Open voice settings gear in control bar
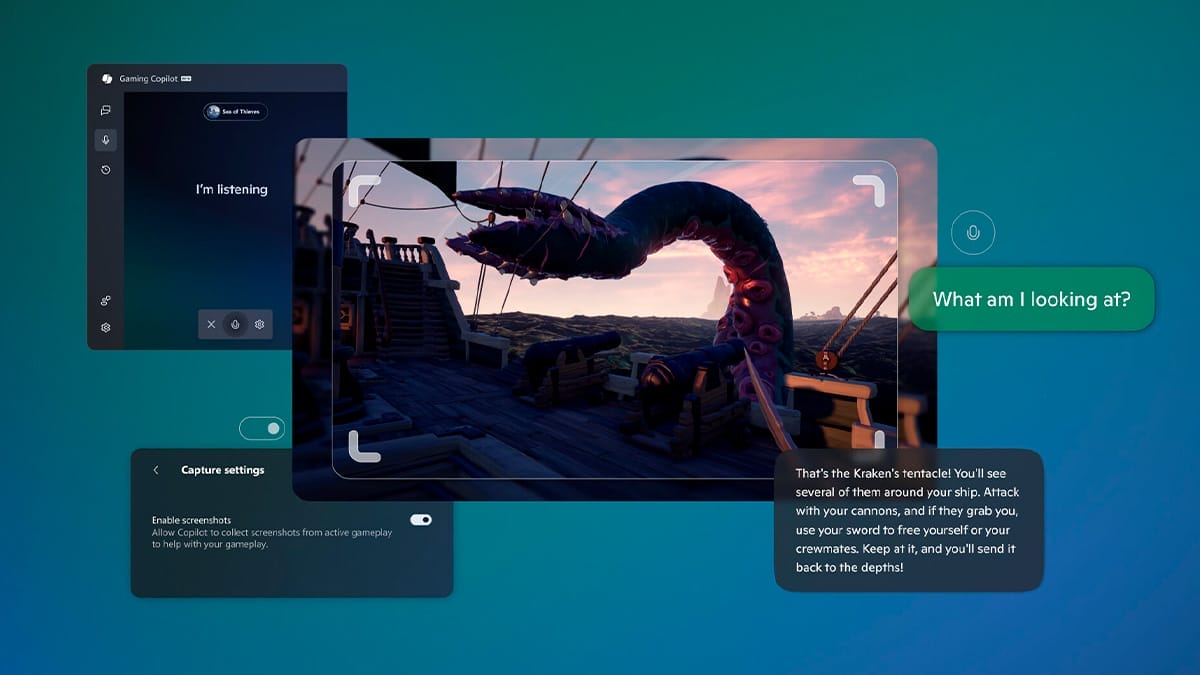This screenshot has width=1200, height=675. [x=259, y=324]
